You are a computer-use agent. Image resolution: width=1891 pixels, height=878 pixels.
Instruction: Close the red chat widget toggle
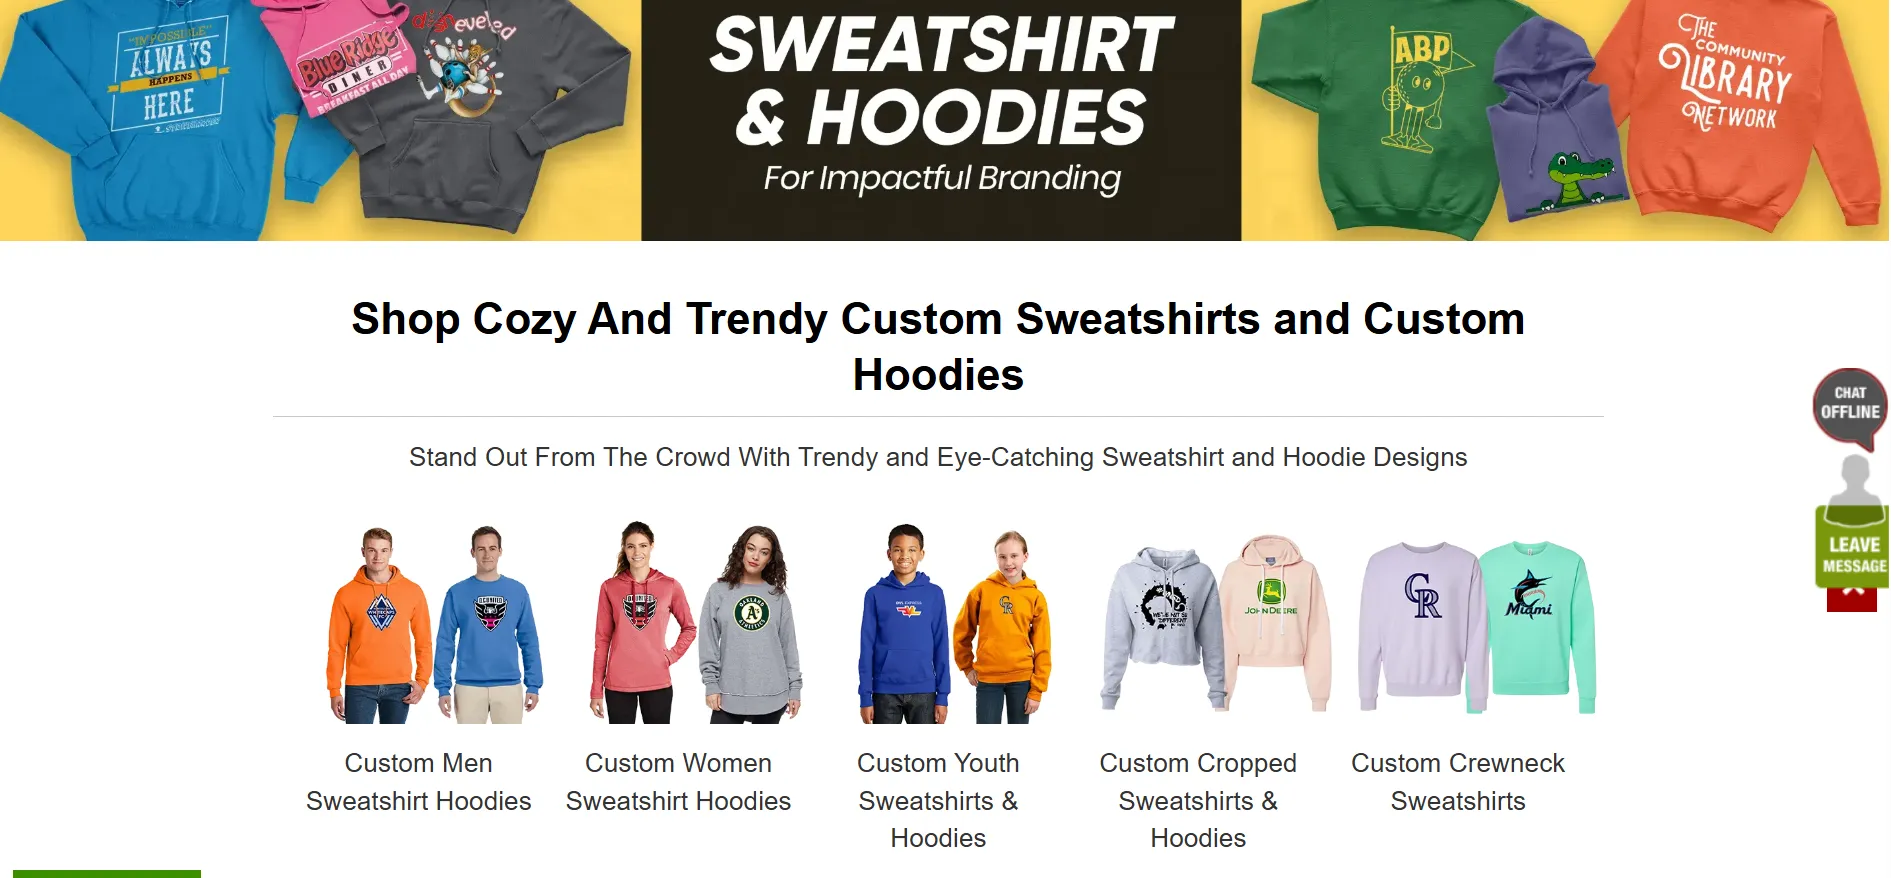pos(1852,598)
